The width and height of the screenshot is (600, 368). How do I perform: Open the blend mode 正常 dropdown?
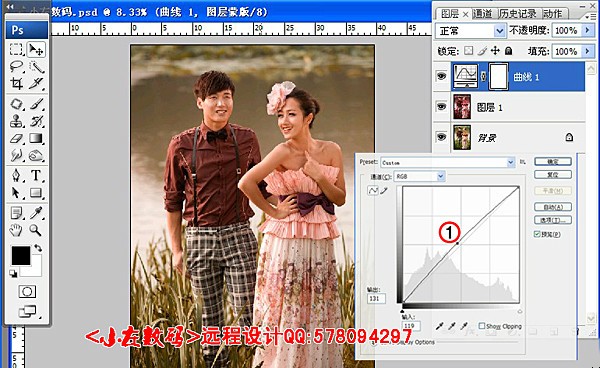point(471,31)
